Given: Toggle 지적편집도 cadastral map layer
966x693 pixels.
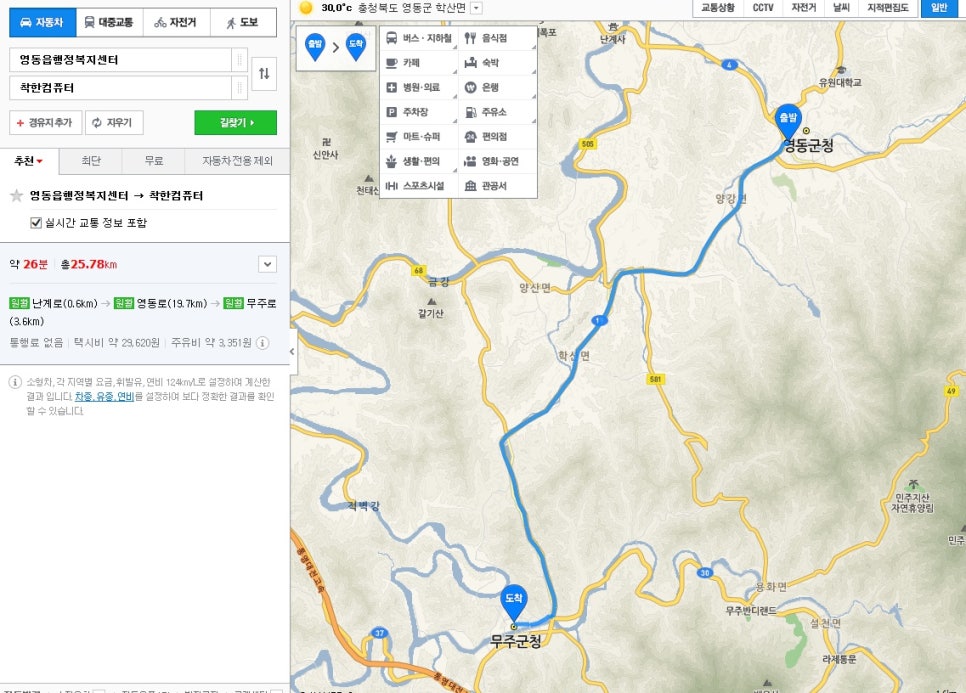Looking at the screenshot, I should tap(887, 7).
